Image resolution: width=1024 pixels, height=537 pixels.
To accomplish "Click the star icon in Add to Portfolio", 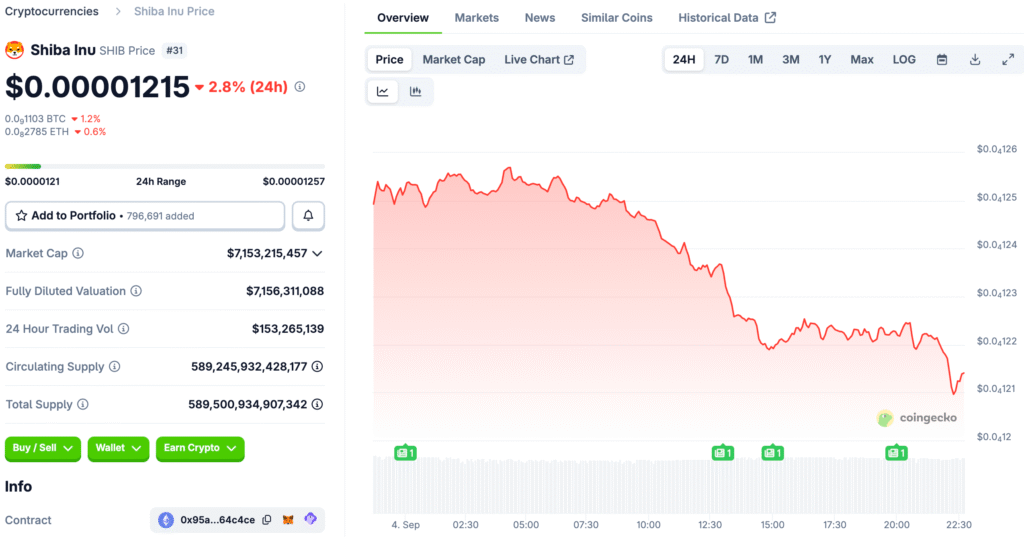I will click(x=21, y=216).
